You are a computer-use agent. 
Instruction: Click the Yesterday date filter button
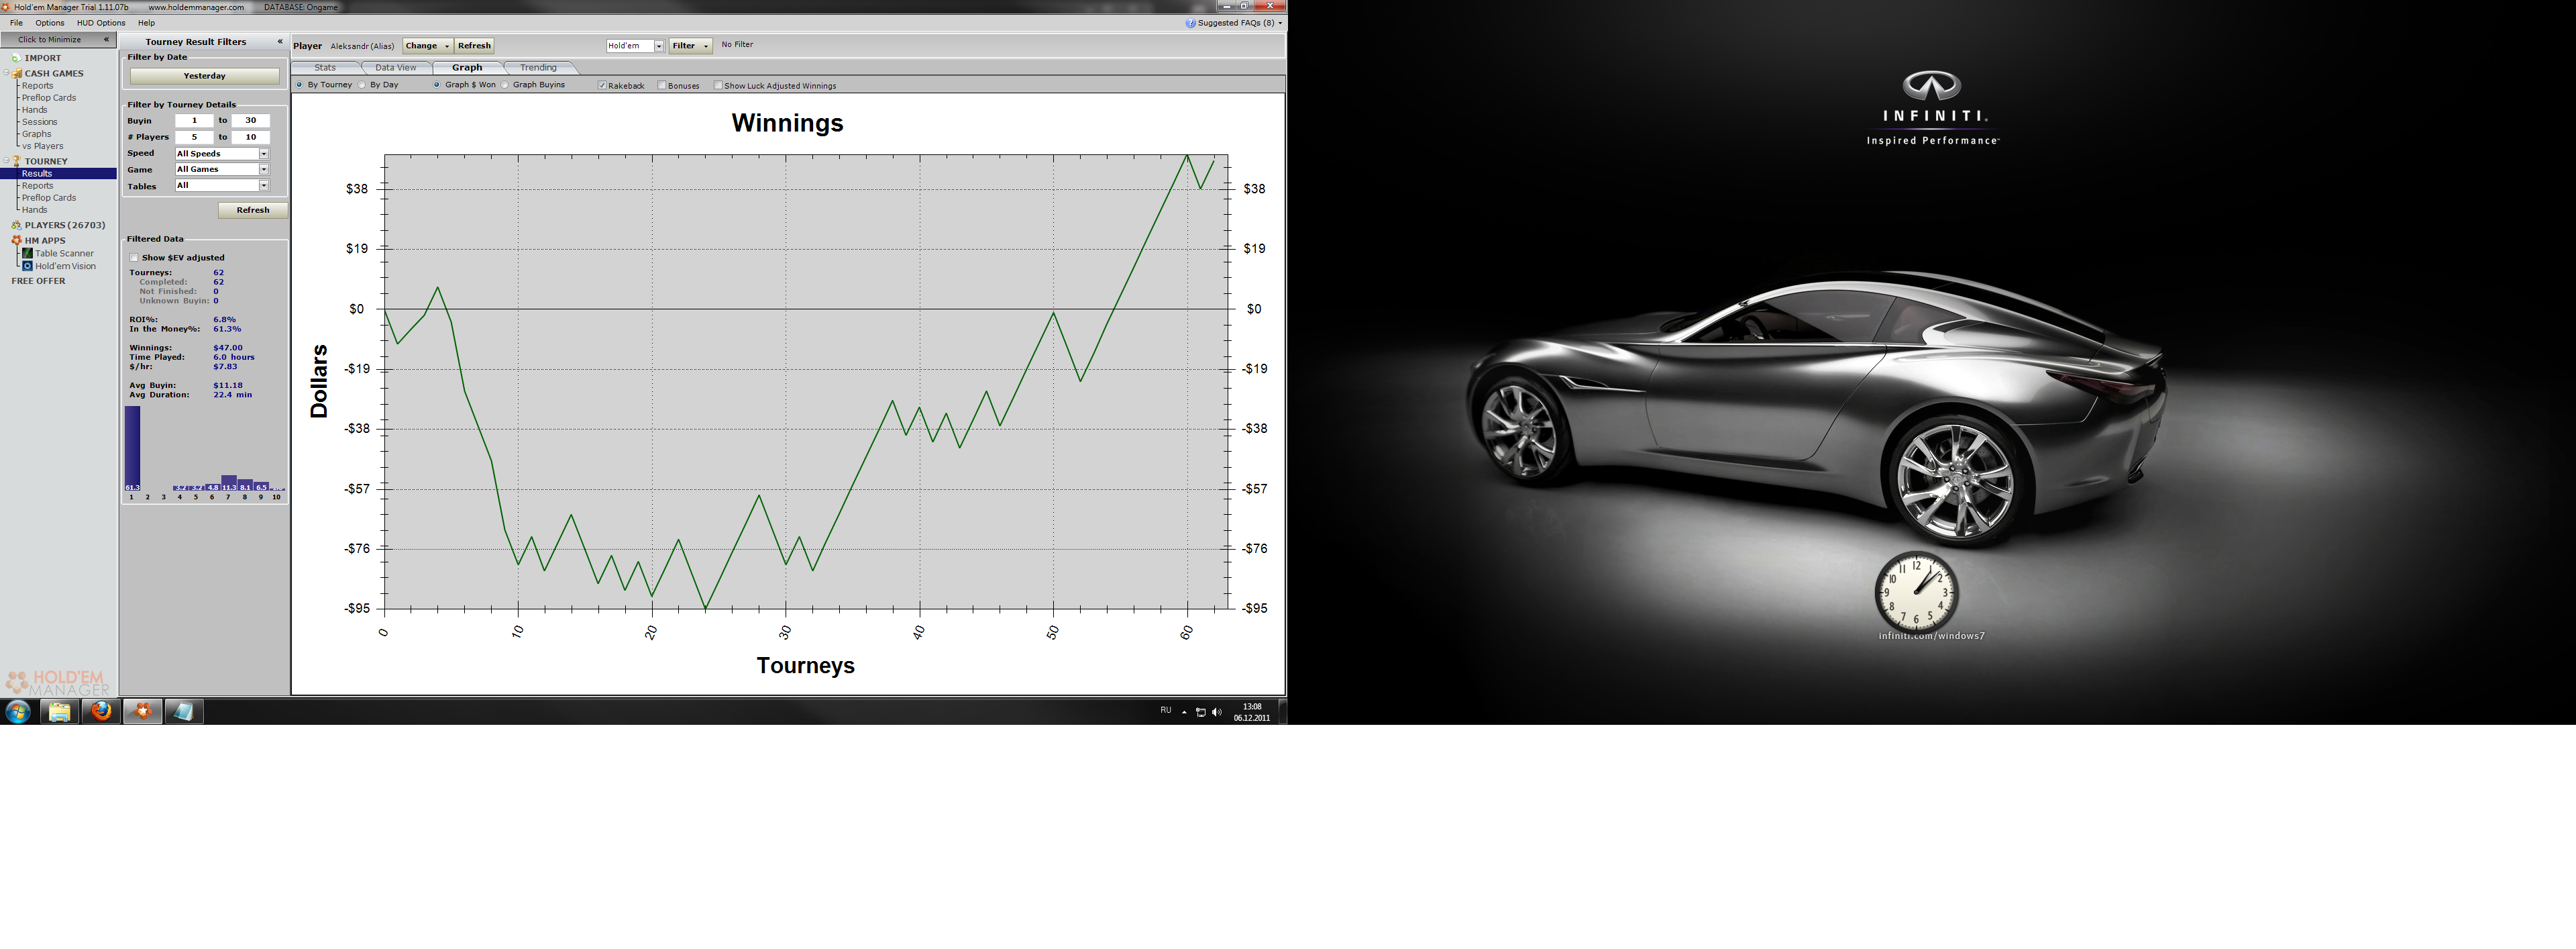(x=204, y=76)
